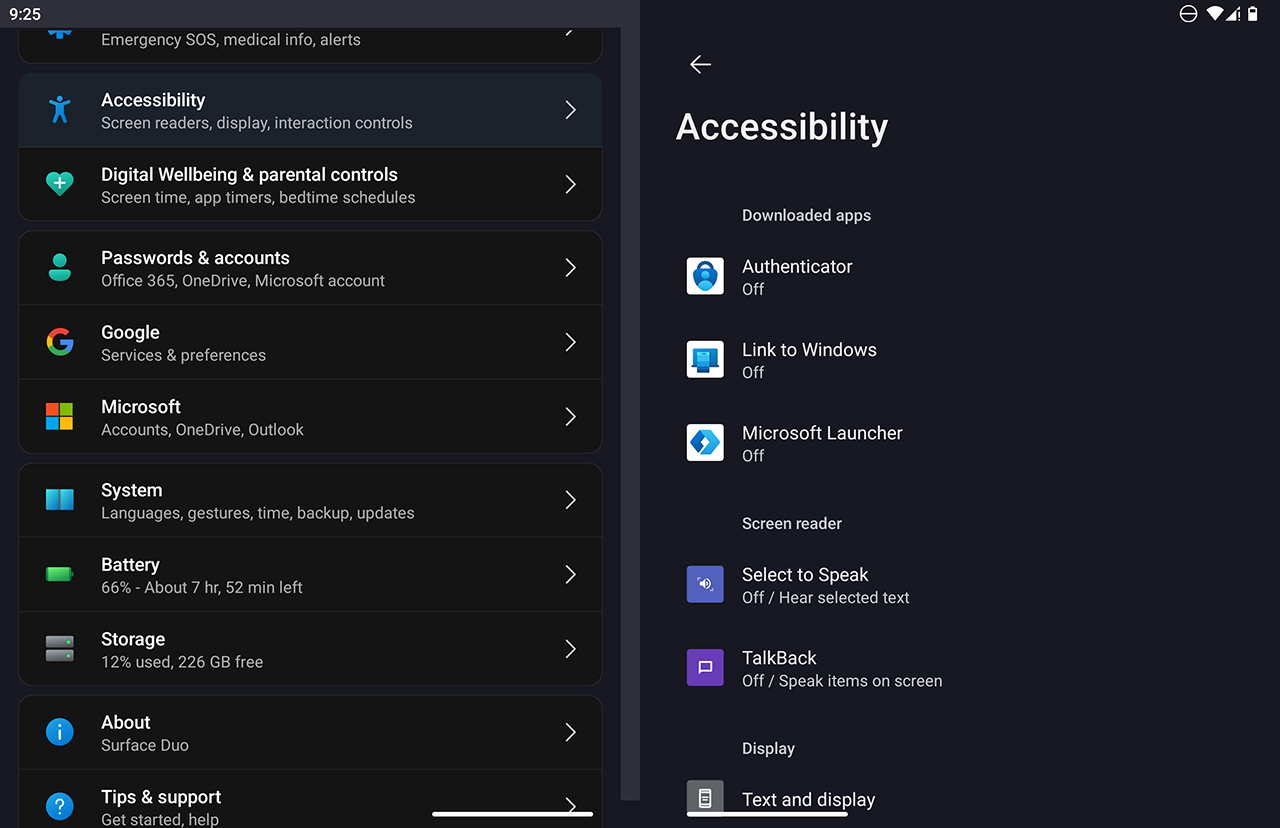Screen dimensions: 1280x828
Task: Click the purple TalkBack icon
Action: [705, 667]
